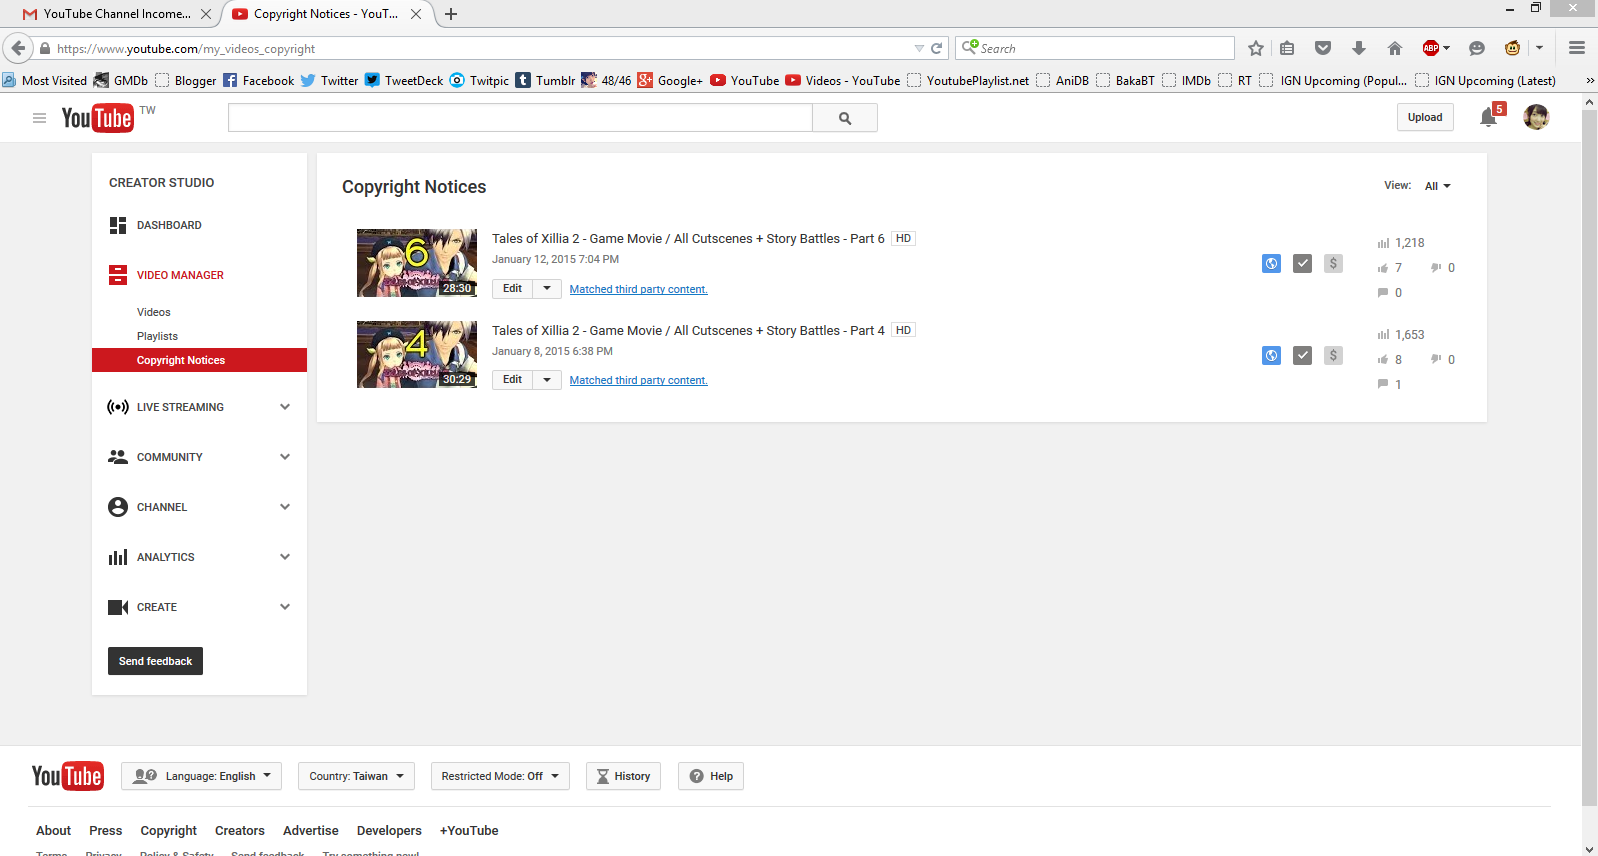Image resolution: width=1598 pixels, height=856 pixels.
Task: Go to the browser home icon
Action: 1395,48
